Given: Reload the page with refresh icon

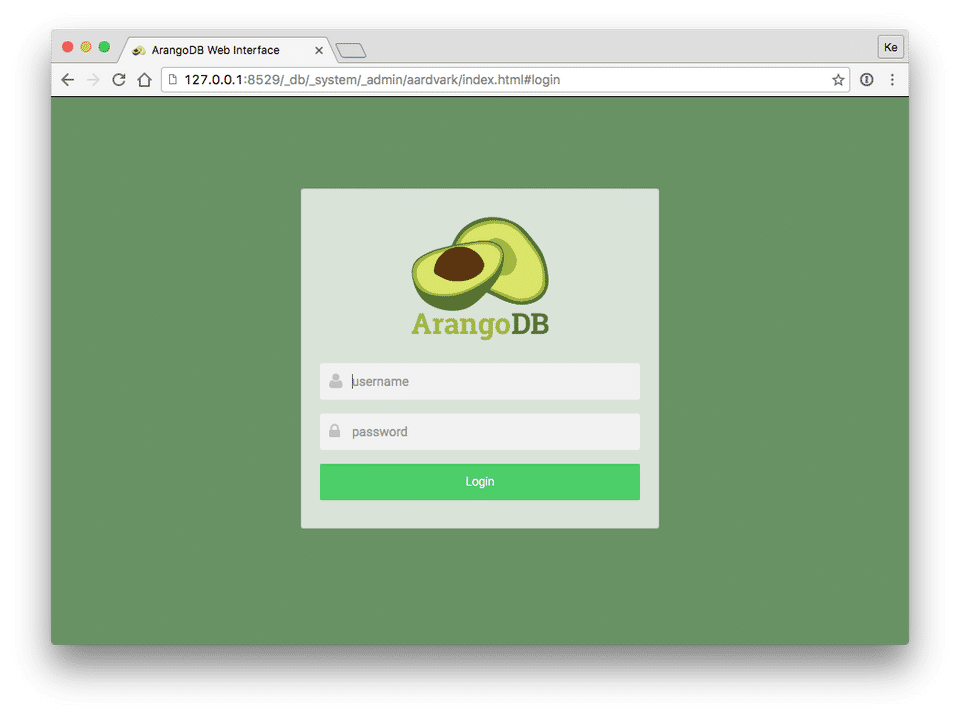Looking at the screenshot, I should coord(119,80).
